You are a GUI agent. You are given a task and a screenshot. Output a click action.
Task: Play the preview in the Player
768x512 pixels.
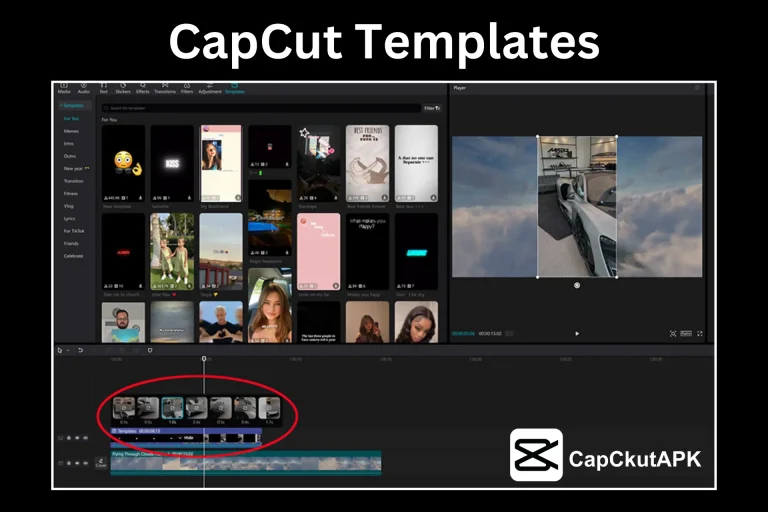click(x=576, y=334)
